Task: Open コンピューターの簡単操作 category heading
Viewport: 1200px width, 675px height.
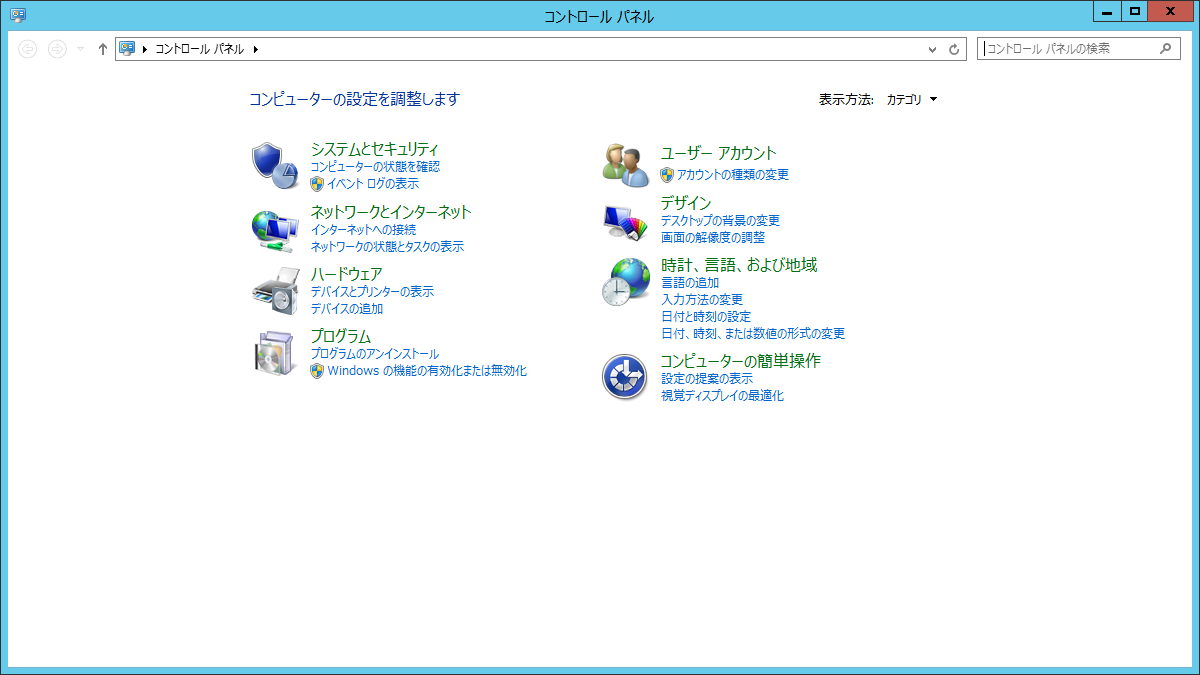Action: (740, 361)
